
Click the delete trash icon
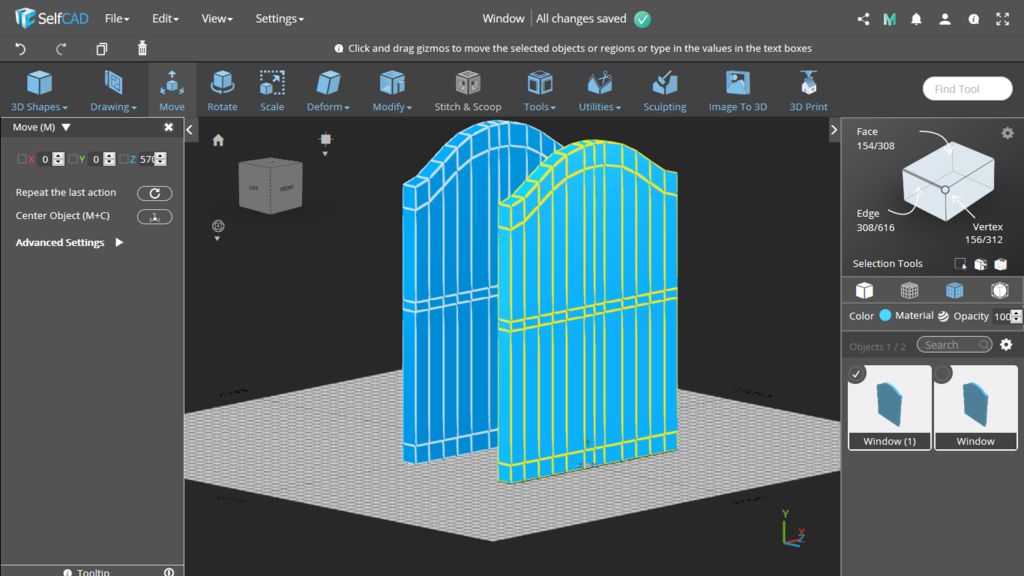click(142, 48)
